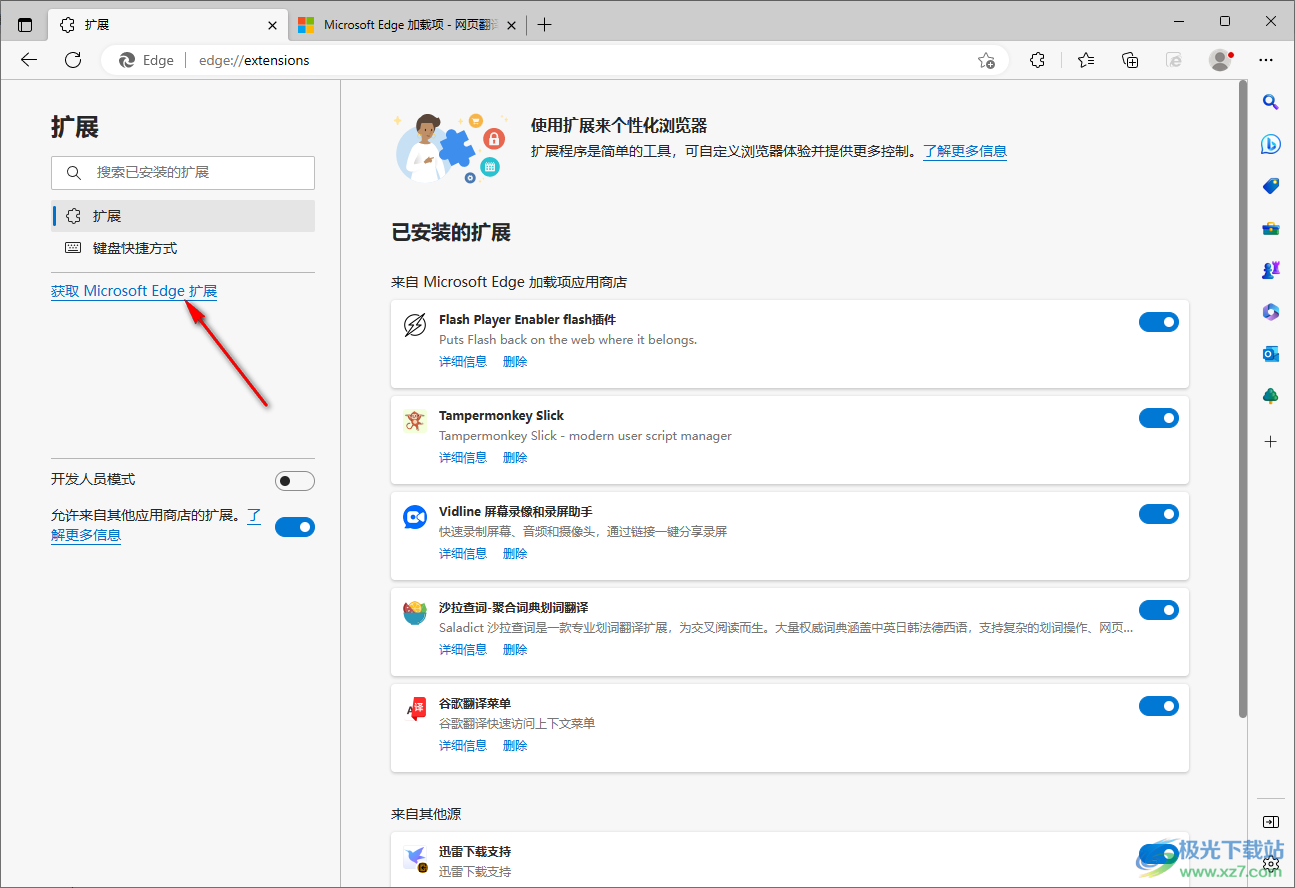Viewport: 1295px width, 888px height.
Task: Click 删除 for Vidline extension
Action: coord(515,553)
